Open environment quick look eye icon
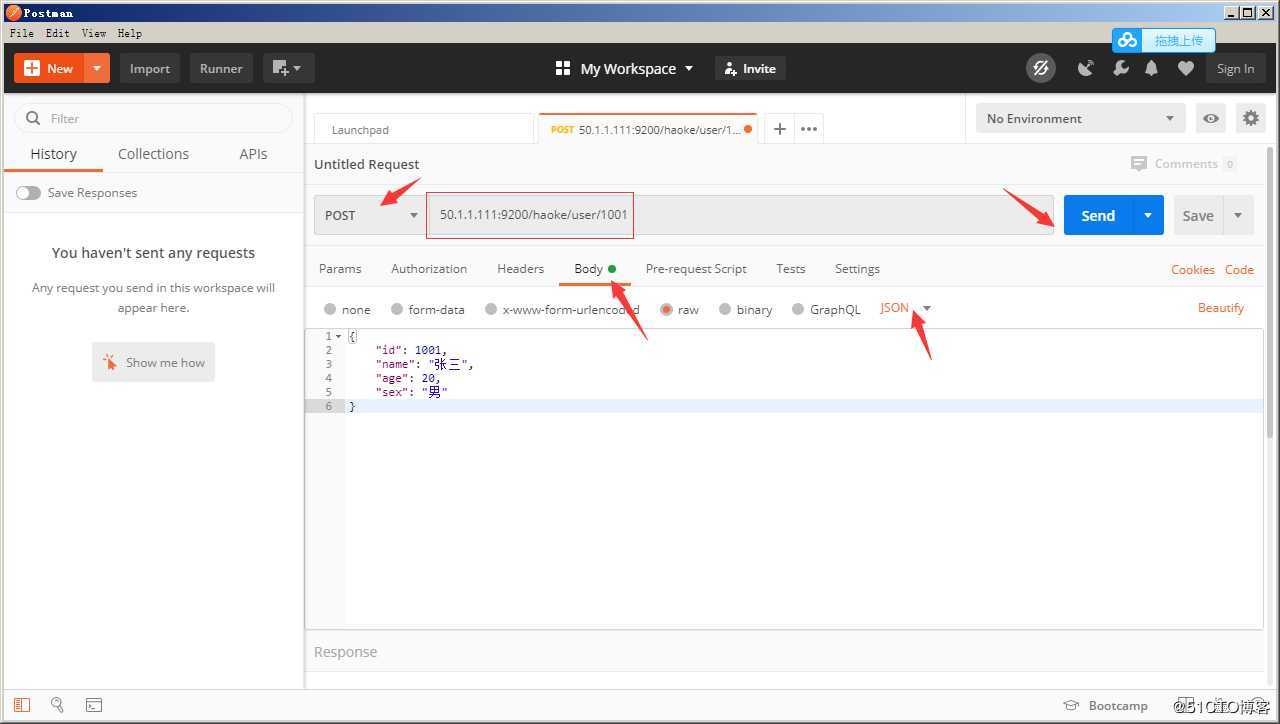 1211,118
